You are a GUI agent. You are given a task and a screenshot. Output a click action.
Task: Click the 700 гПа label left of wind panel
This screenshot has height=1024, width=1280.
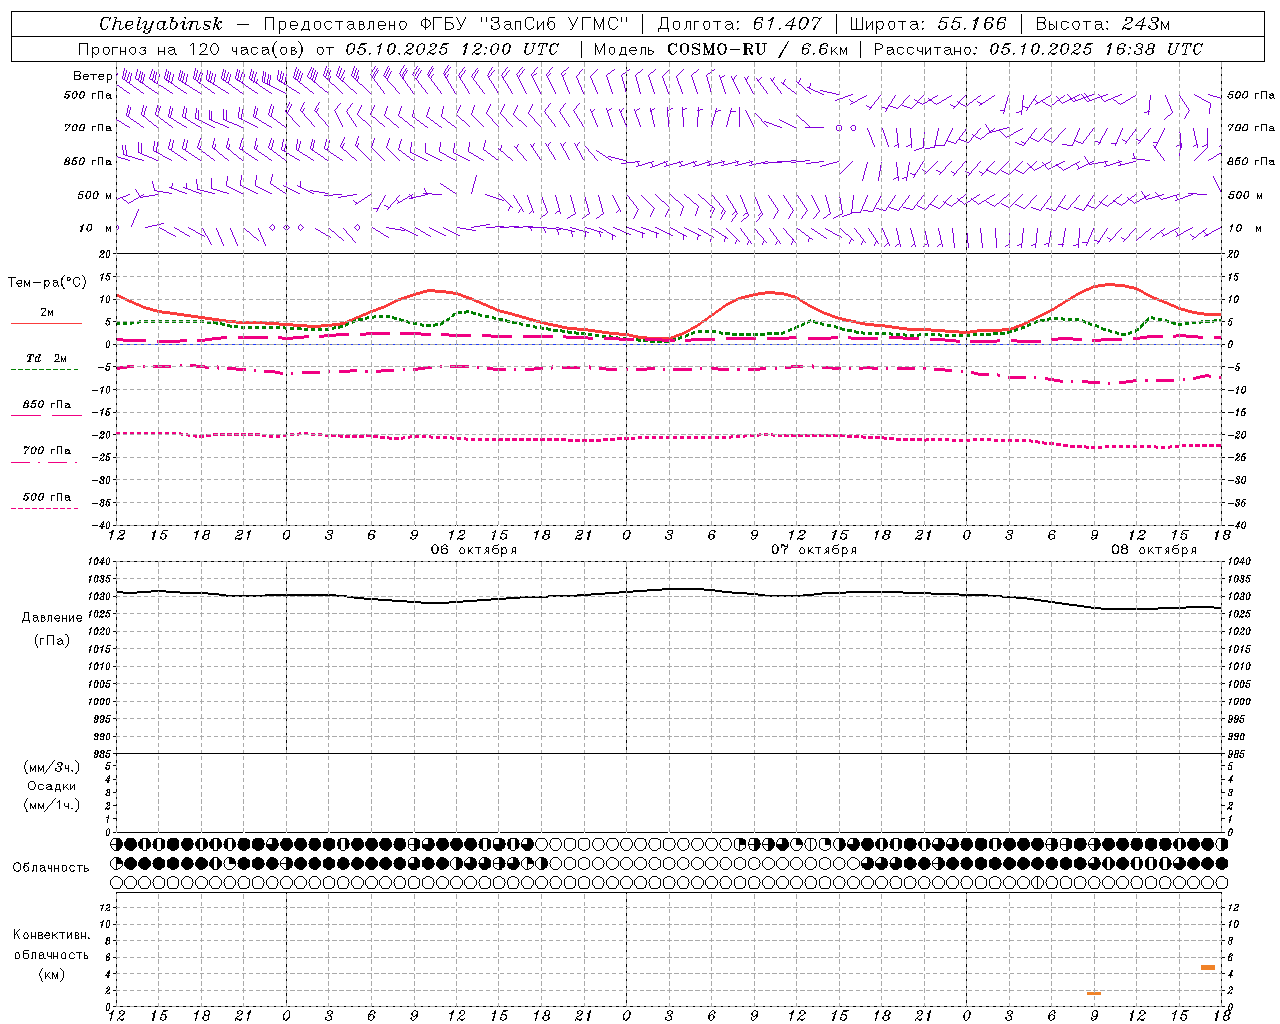pos(88,128)
